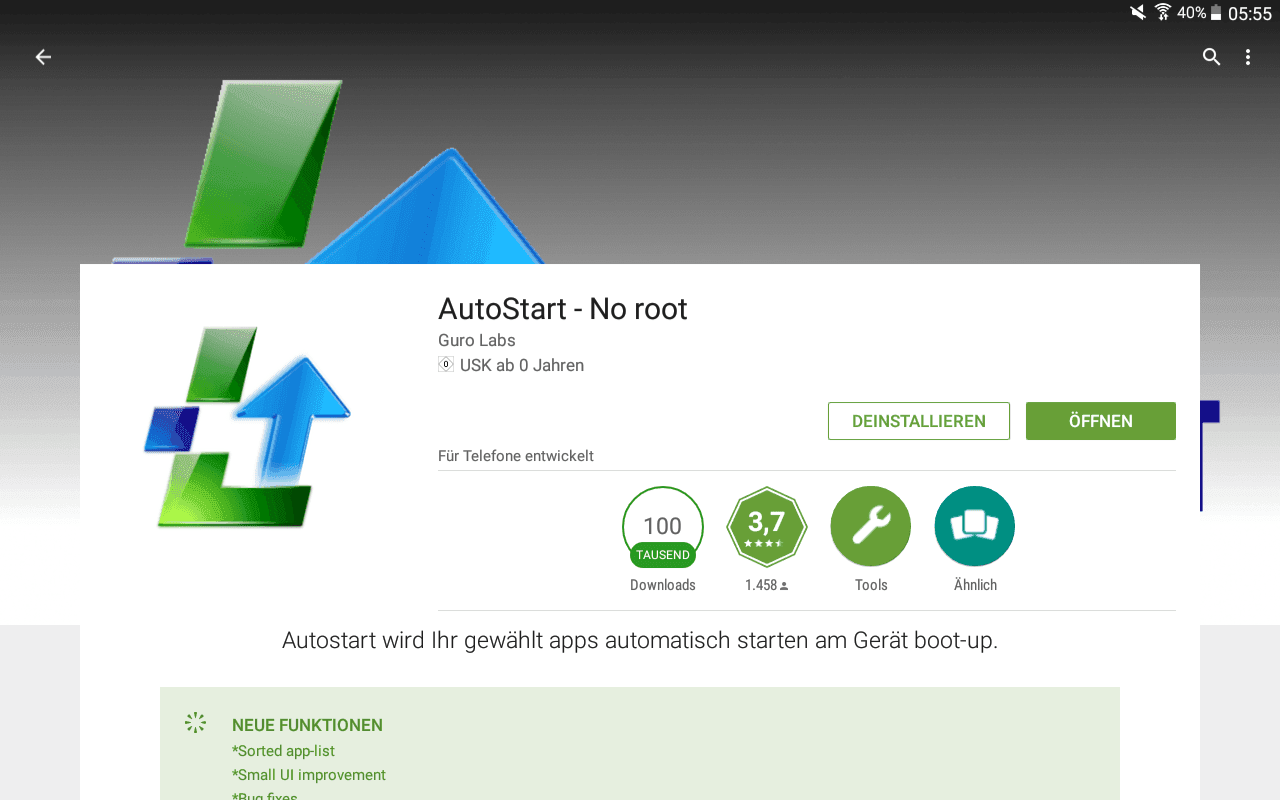This screenshot has width=1280, height=800.
Task: Tap the spinner icon beside Neue Funktionen
Action: point(195,723)
